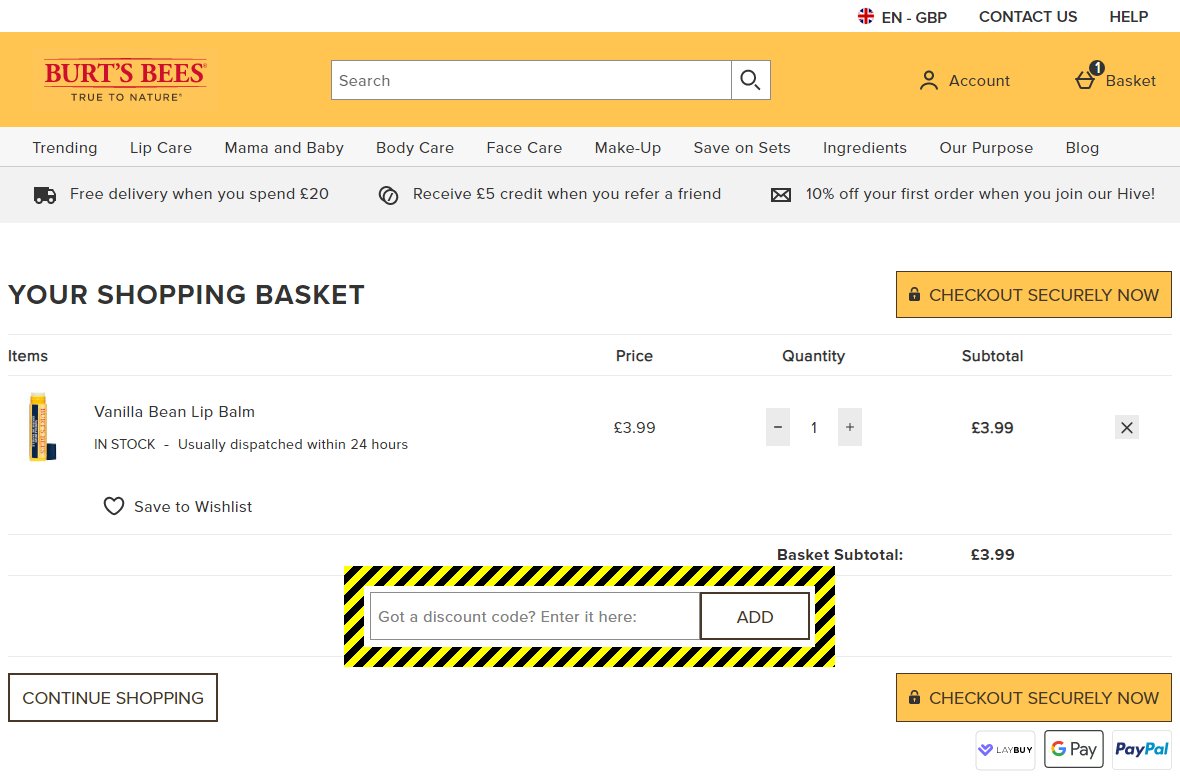
Task: Click the PayPal payment button
Action: point(1142,749)
